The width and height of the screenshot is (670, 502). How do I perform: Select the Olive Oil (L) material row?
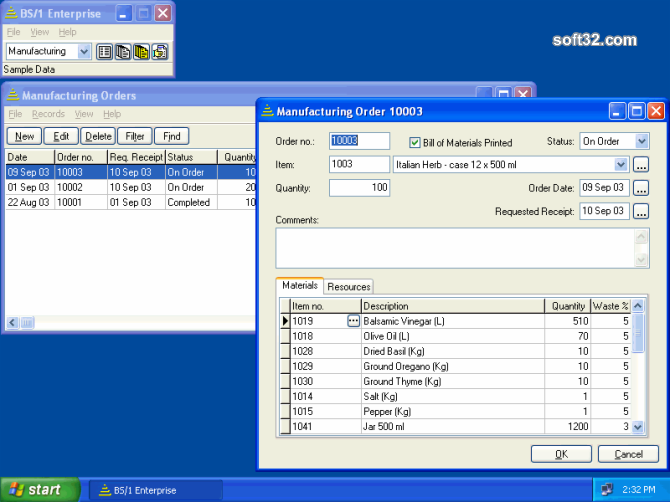coord(455,336)
